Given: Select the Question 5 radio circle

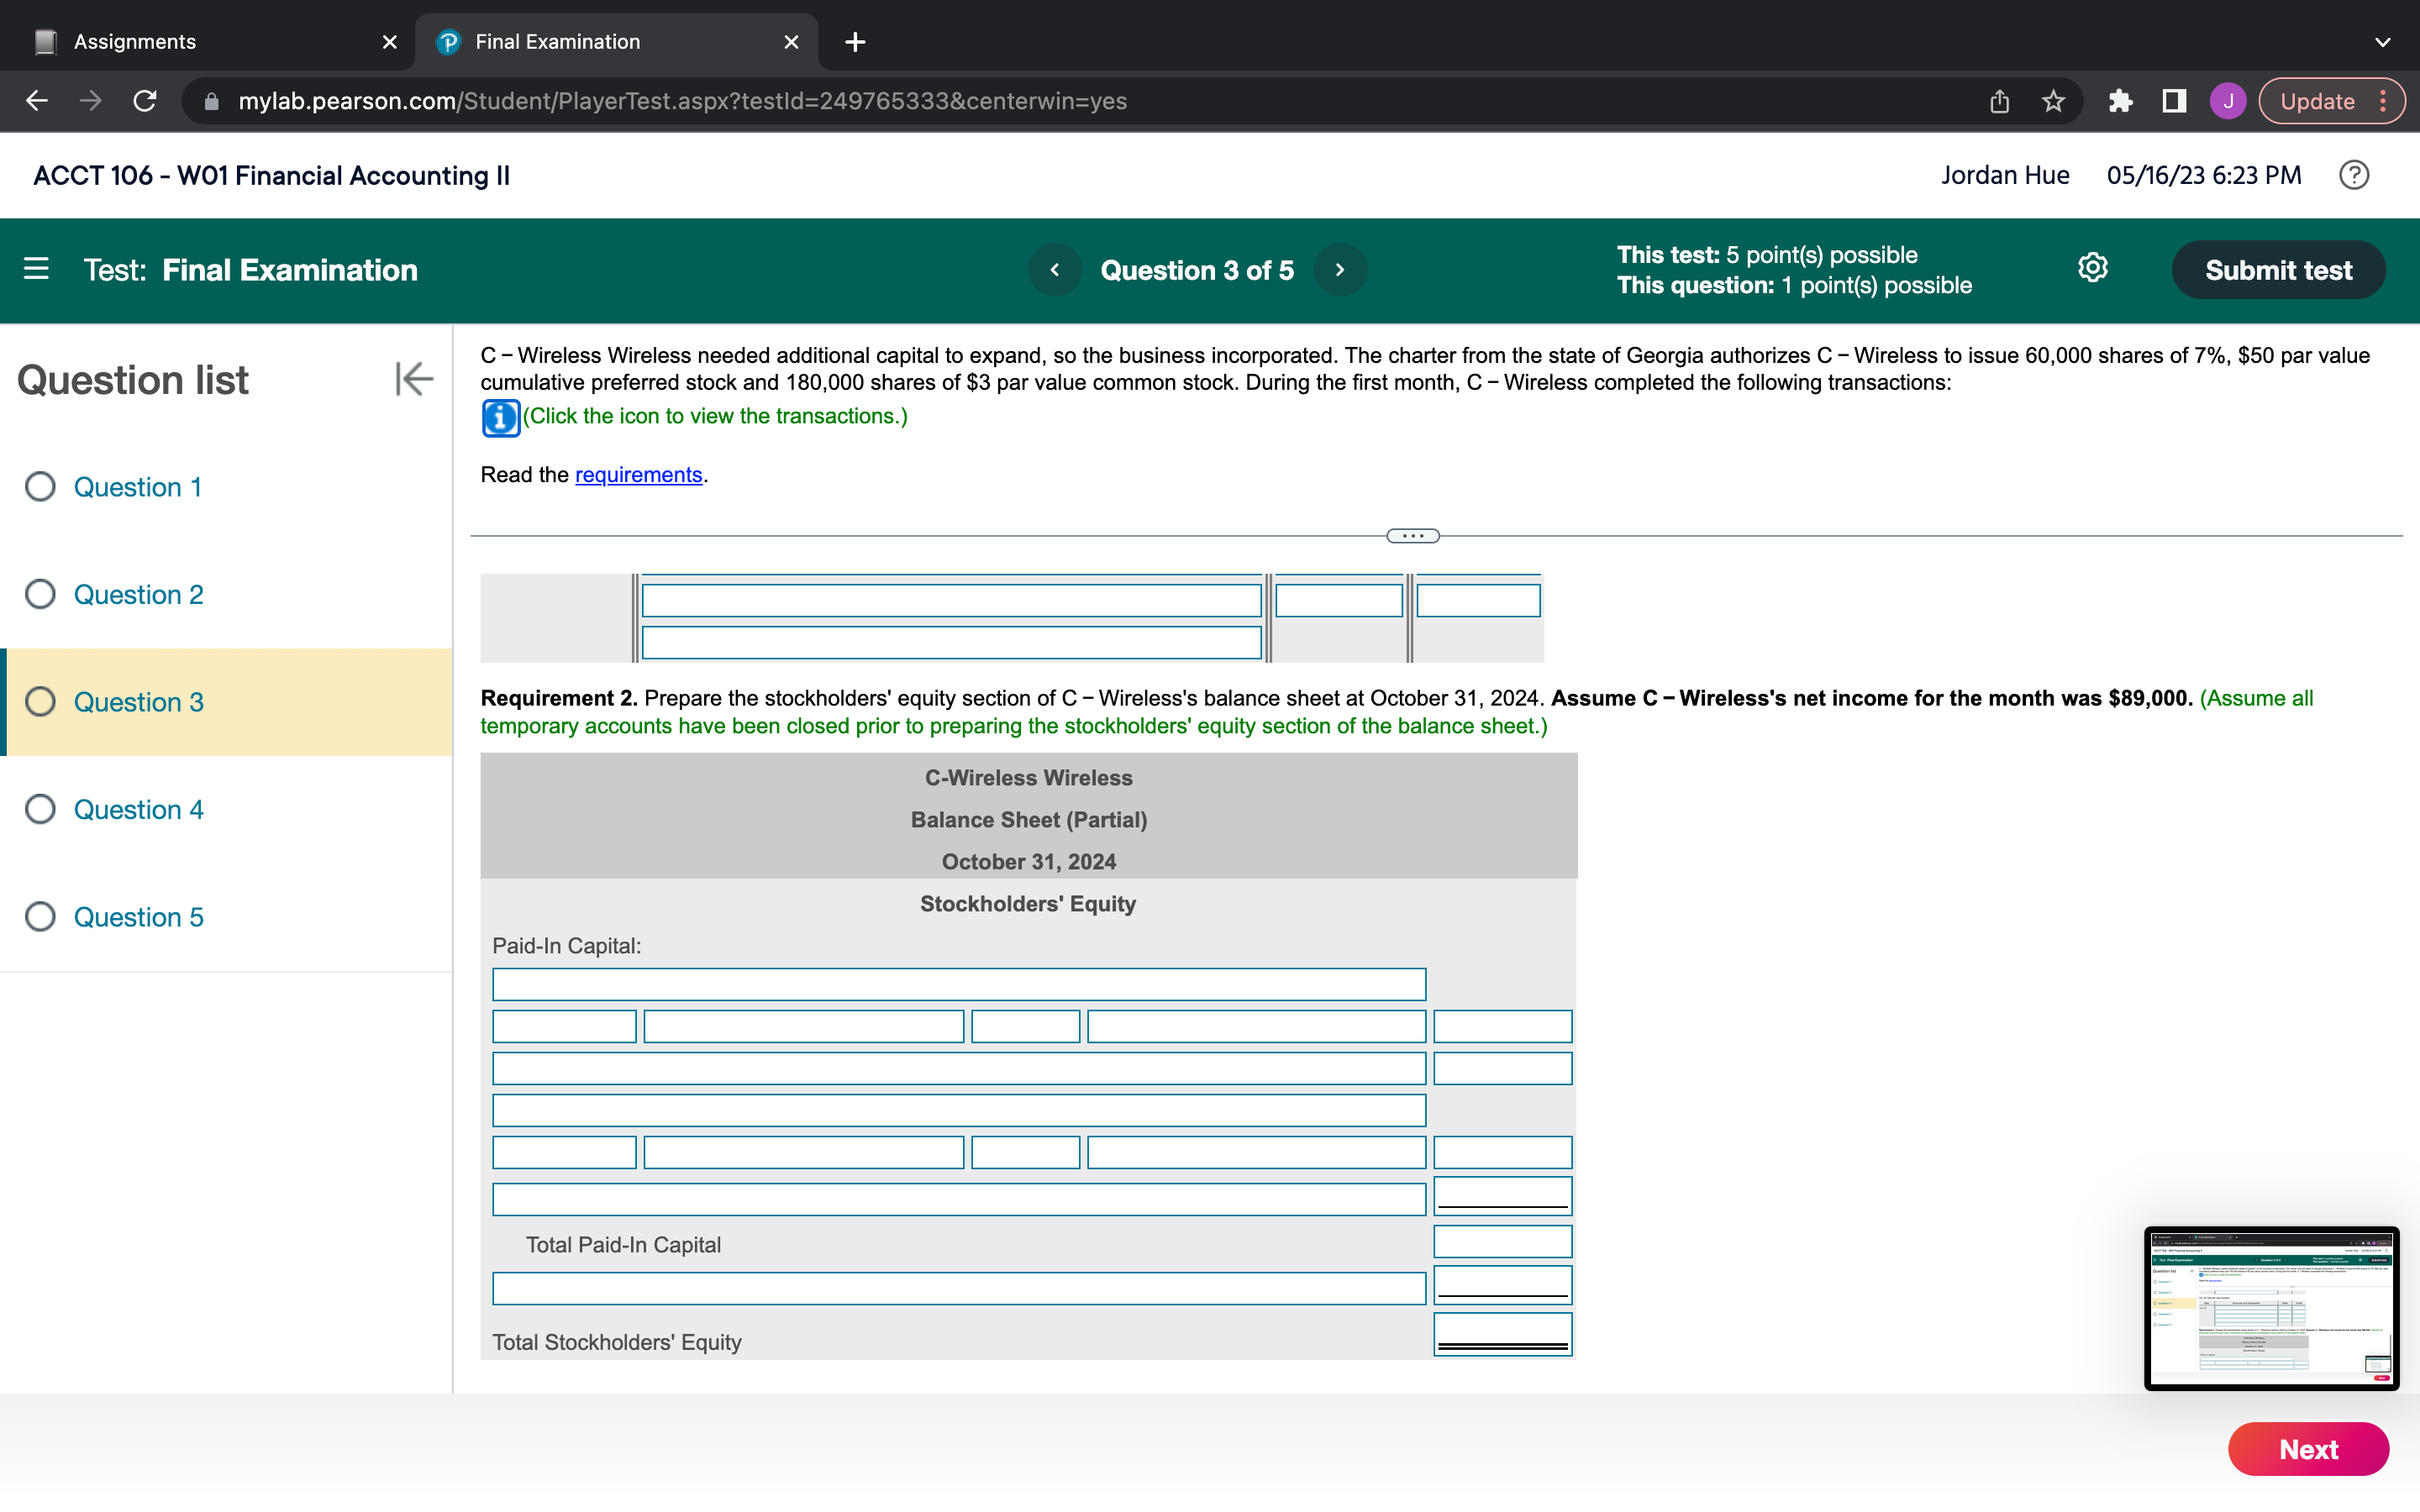Looking at the screenshot, I should click(40, 917).
